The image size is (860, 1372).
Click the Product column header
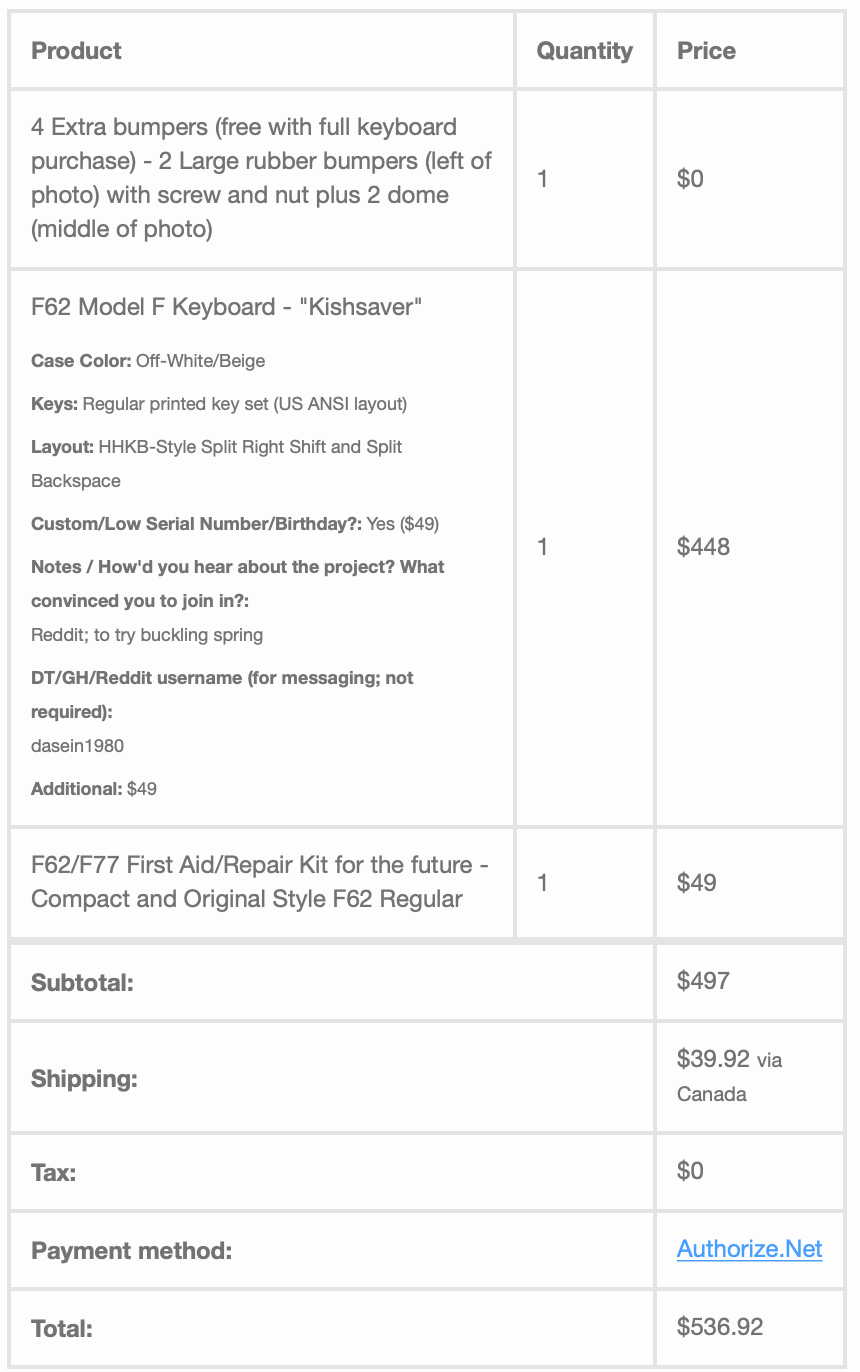77,51
